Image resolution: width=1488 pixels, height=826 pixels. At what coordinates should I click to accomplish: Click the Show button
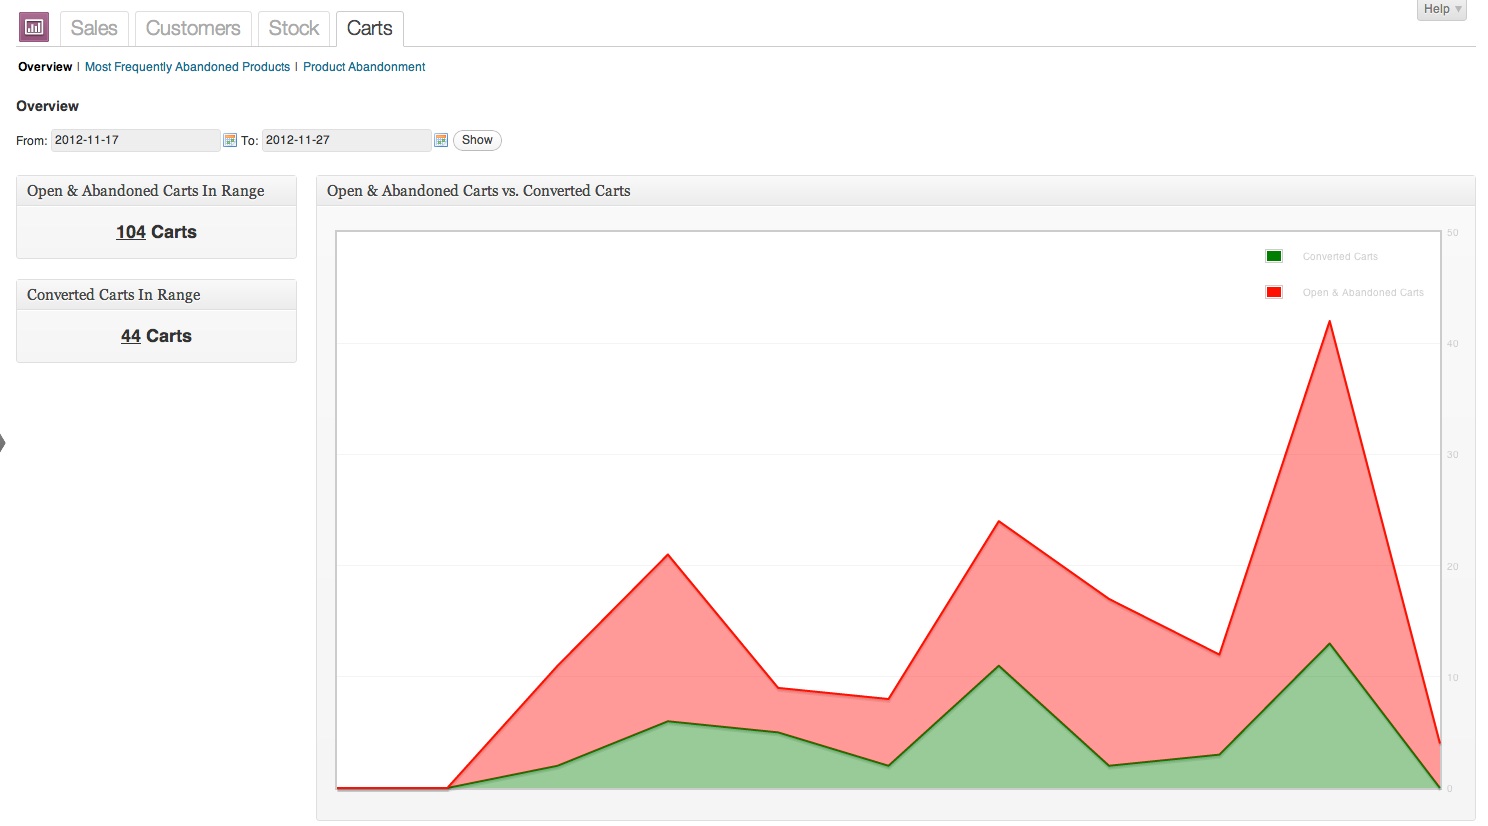(477, 140)
